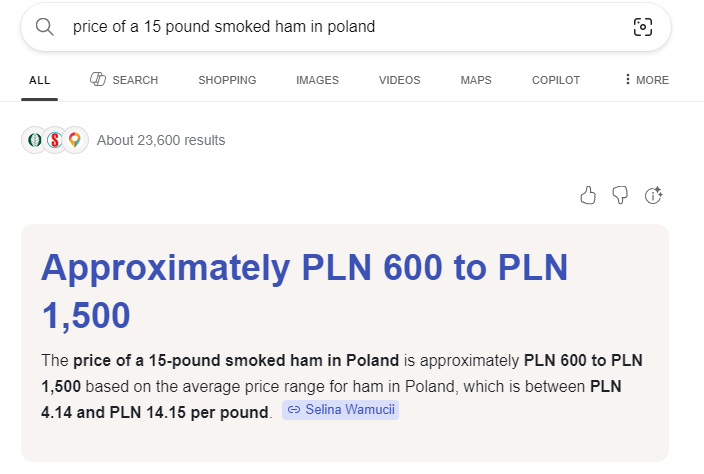
Task: Open the AI info sparkle icon
Action: [654, 195]
